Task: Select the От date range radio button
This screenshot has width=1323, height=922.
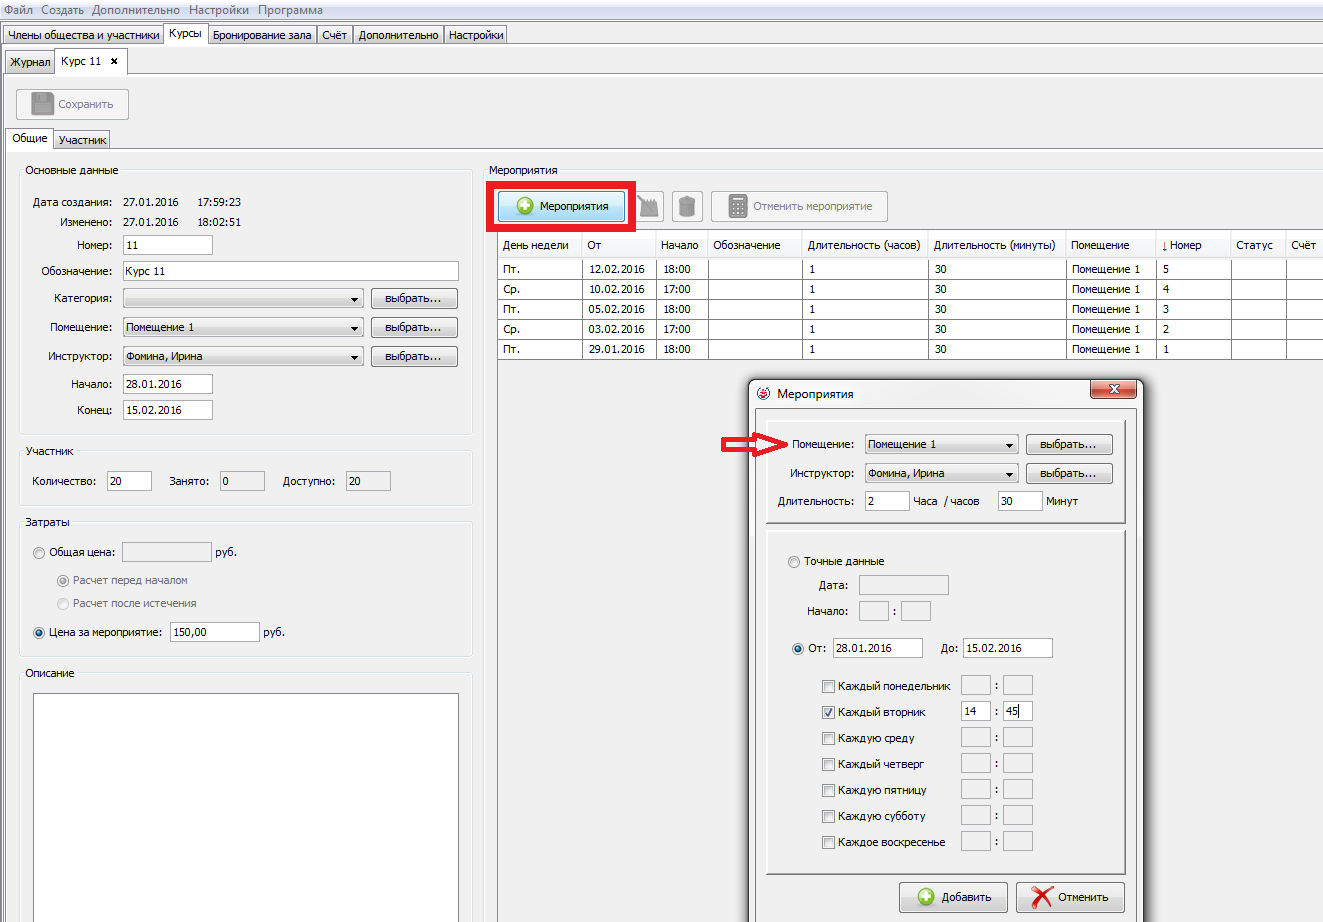Action: pos(798,649)
